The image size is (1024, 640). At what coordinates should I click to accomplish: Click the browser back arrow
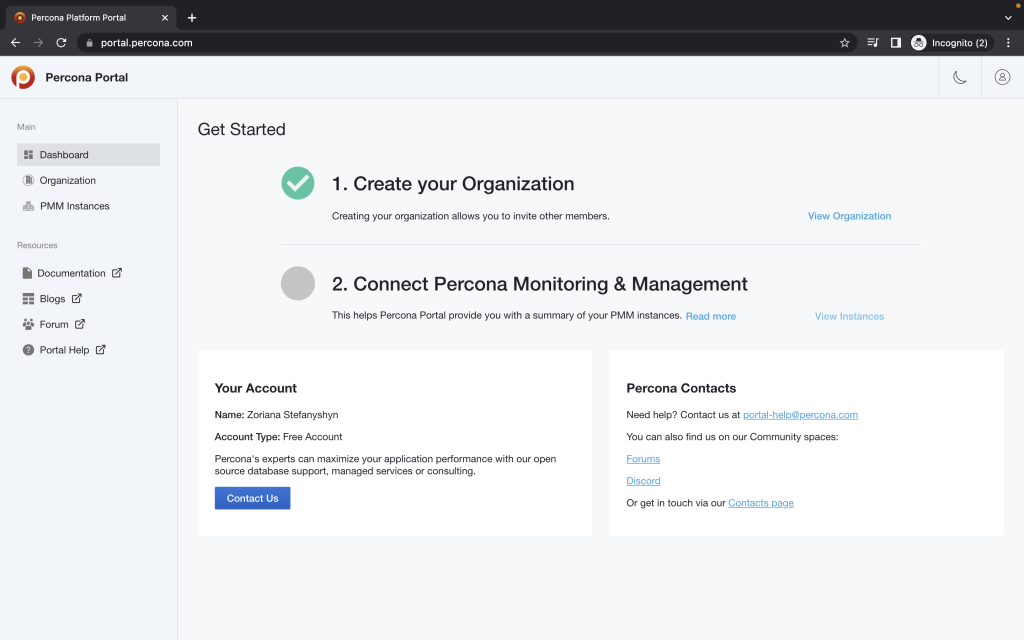[16, 42]
